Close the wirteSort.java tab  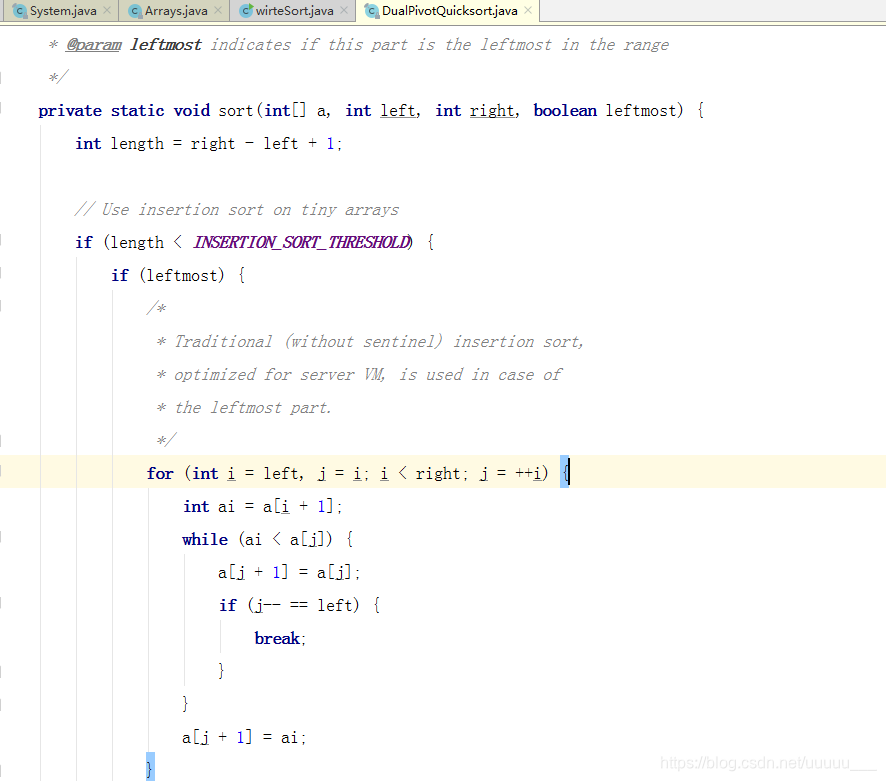coord(344,10)
